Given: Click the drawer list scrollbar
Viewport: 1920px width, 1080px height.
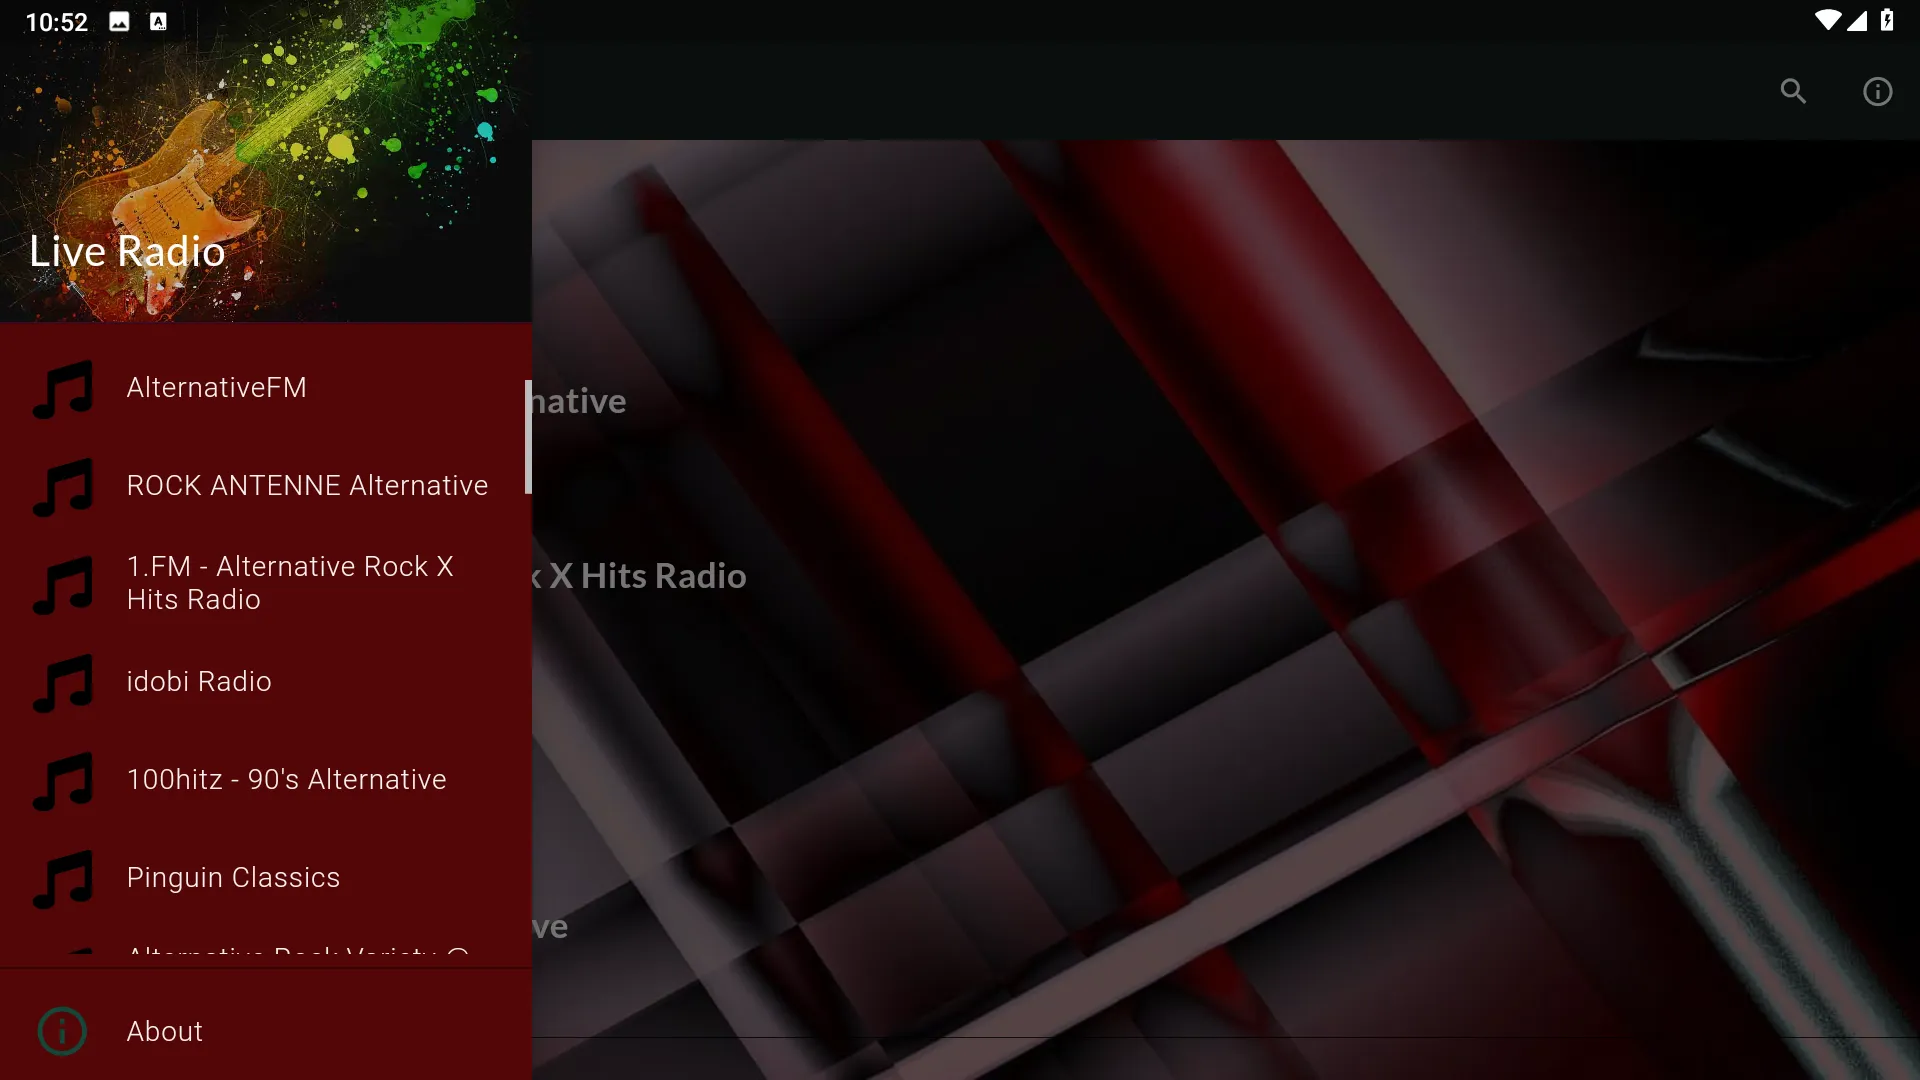Looking at the screenshot, I should [528, 437].
